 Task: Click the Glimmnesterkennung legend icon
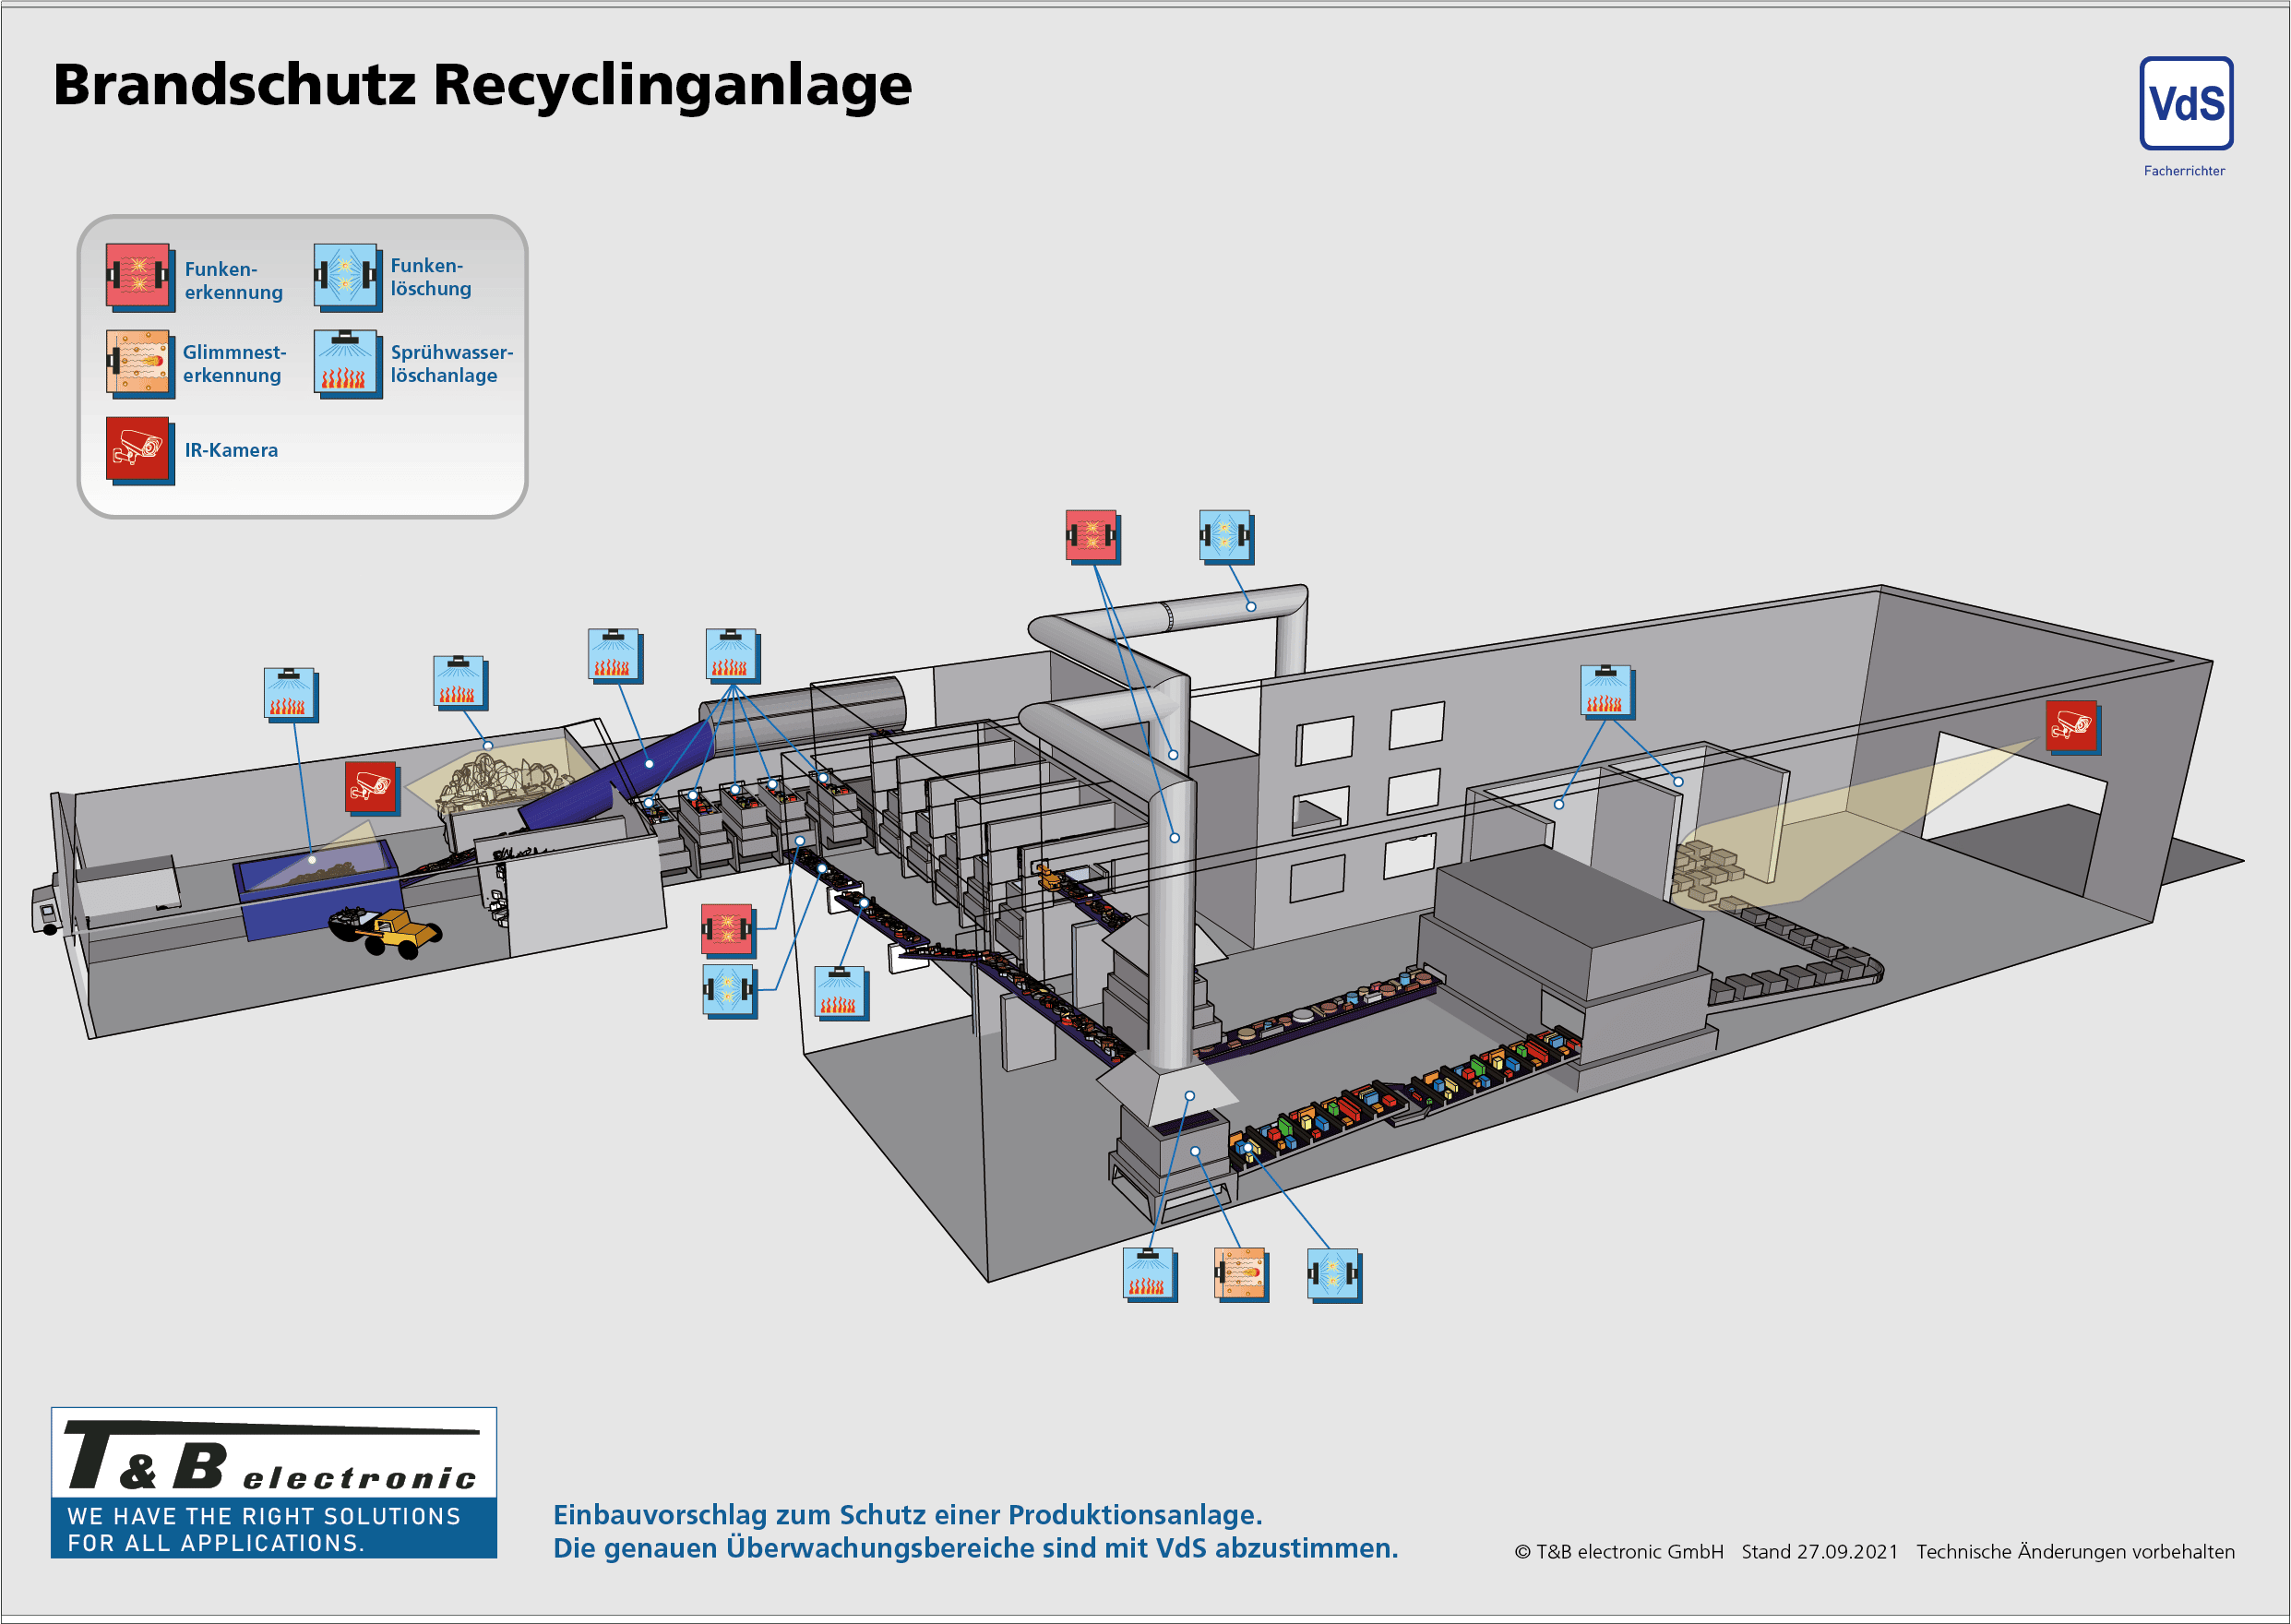140,364
